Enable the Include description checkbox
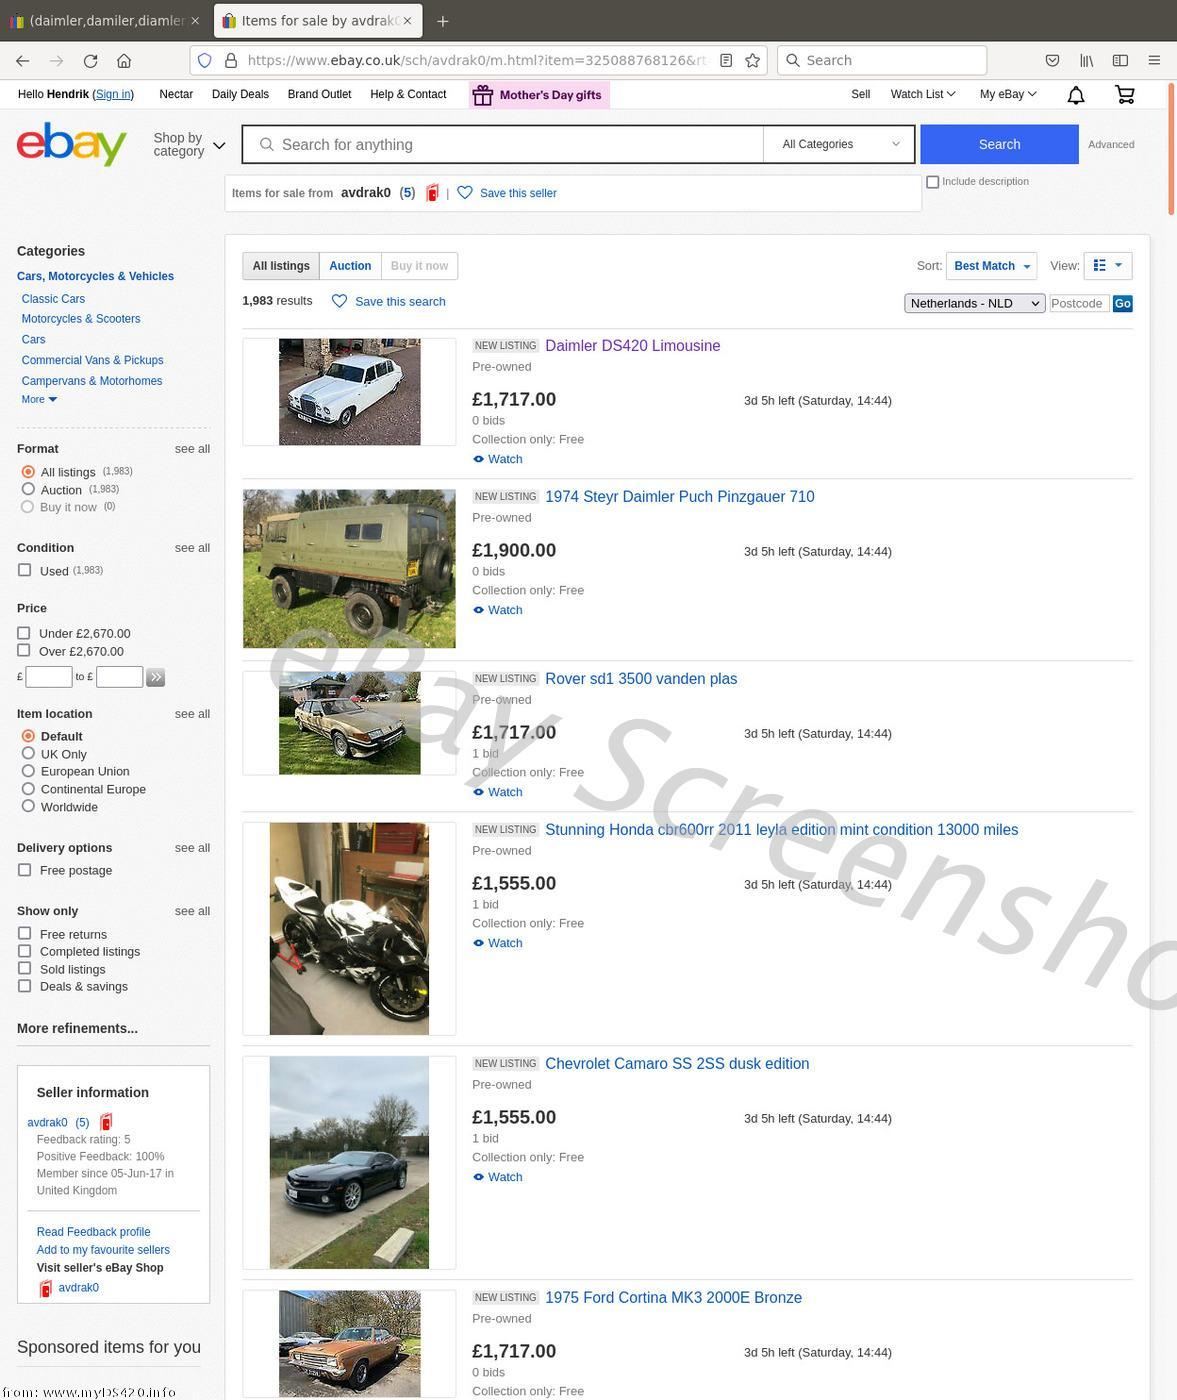This screenshot has height=1400, width=1177. coord(933,182)
